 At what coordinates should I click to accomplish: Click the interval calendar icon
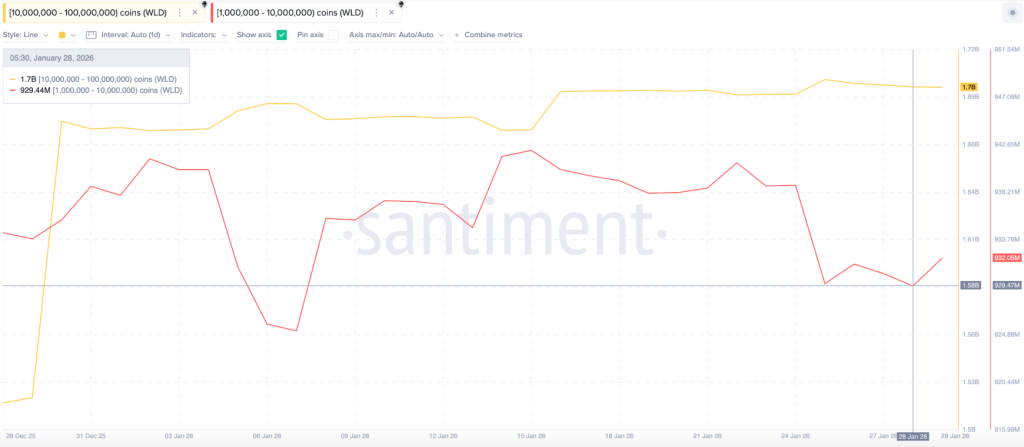91,34
